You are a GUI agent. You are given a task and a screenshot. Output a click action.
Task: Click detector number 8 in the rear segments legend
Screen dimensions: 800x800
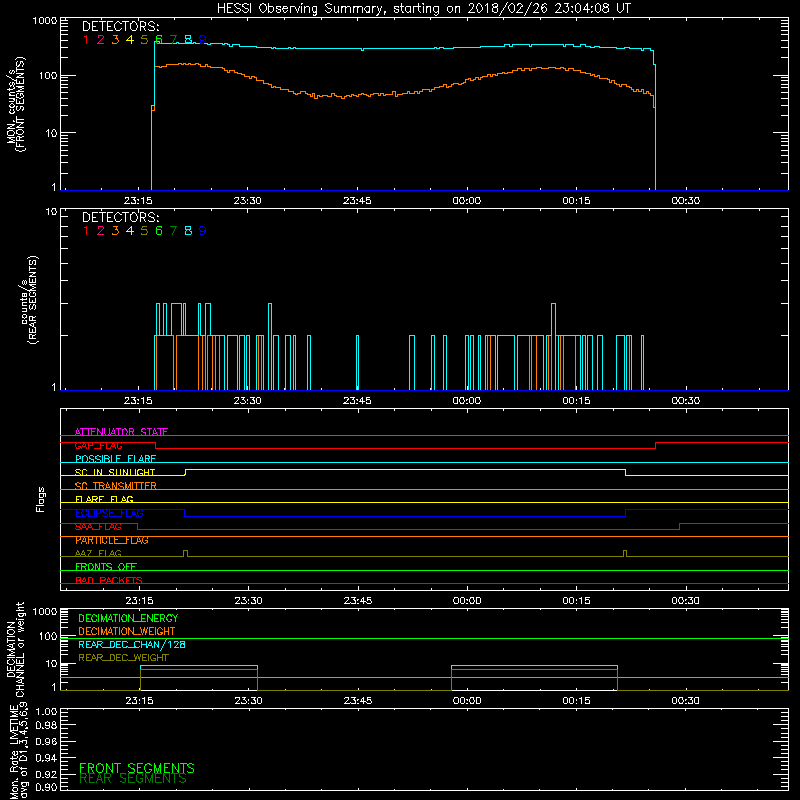(x=188, y=231)
